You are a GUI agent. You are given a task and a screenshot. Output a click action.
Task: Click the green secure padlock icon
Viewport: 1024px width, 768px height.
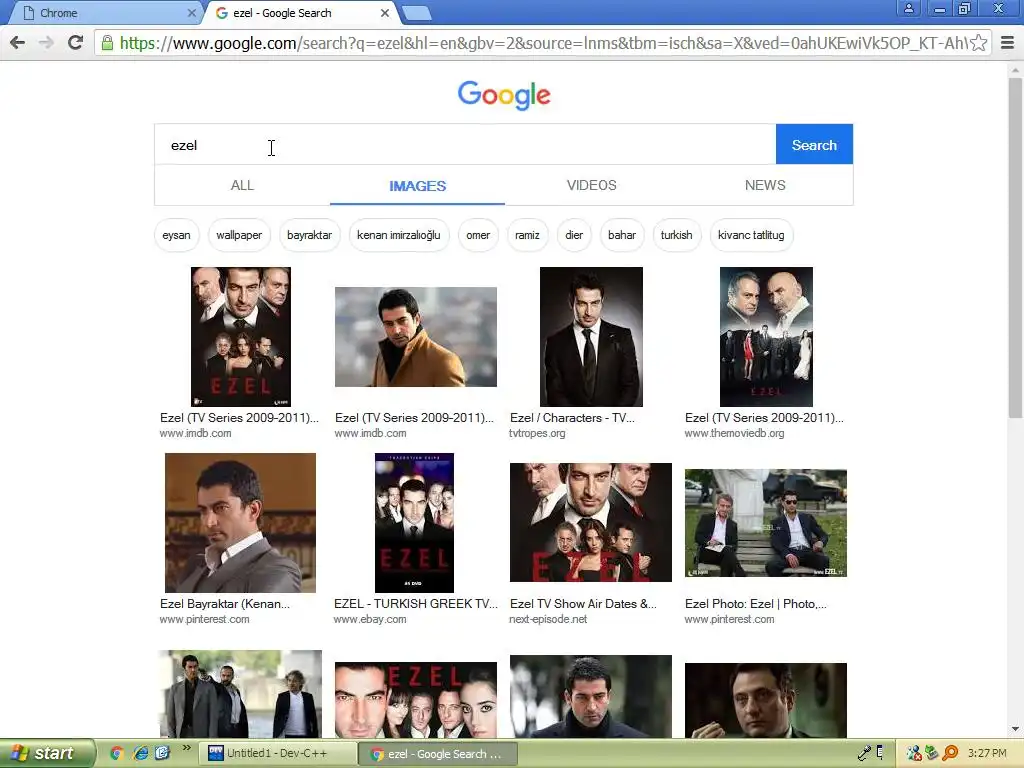coord(107,43)
